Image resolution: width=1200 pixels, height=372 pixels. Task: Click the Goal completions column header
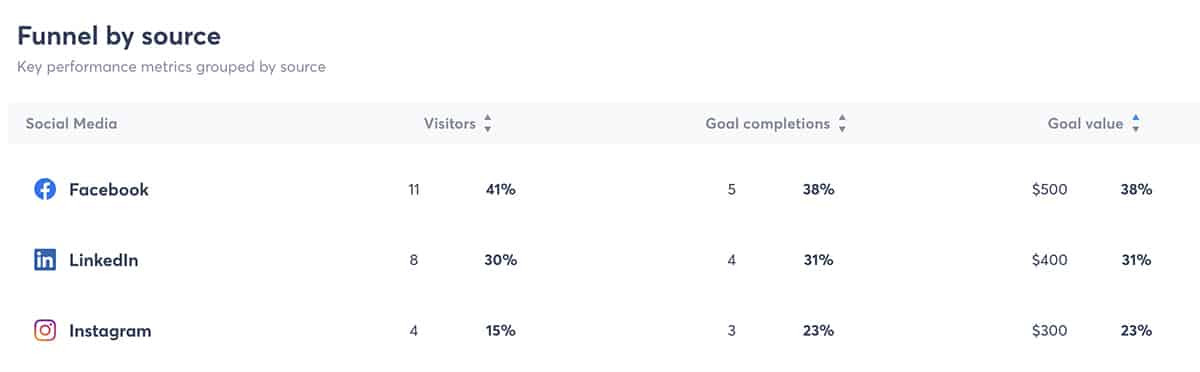768,124
